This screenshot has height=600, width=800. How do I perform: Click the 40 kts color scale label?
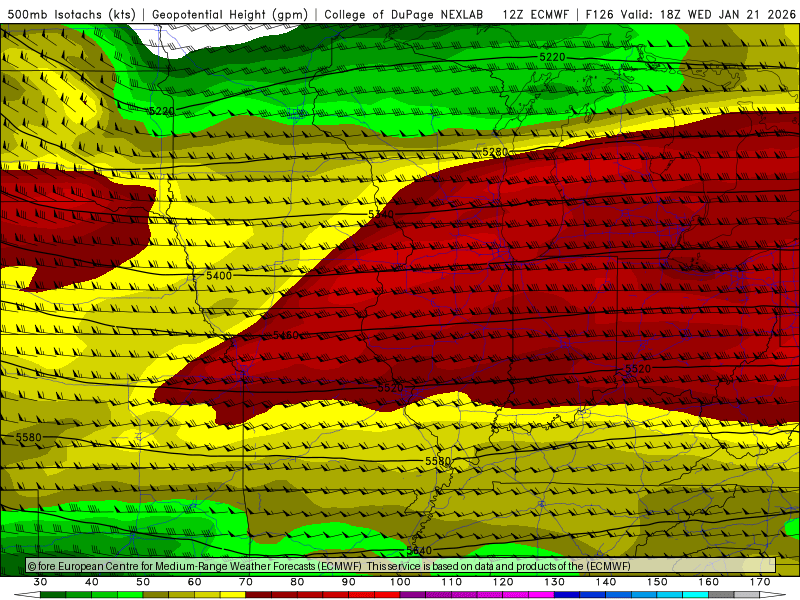coord(92,582)
